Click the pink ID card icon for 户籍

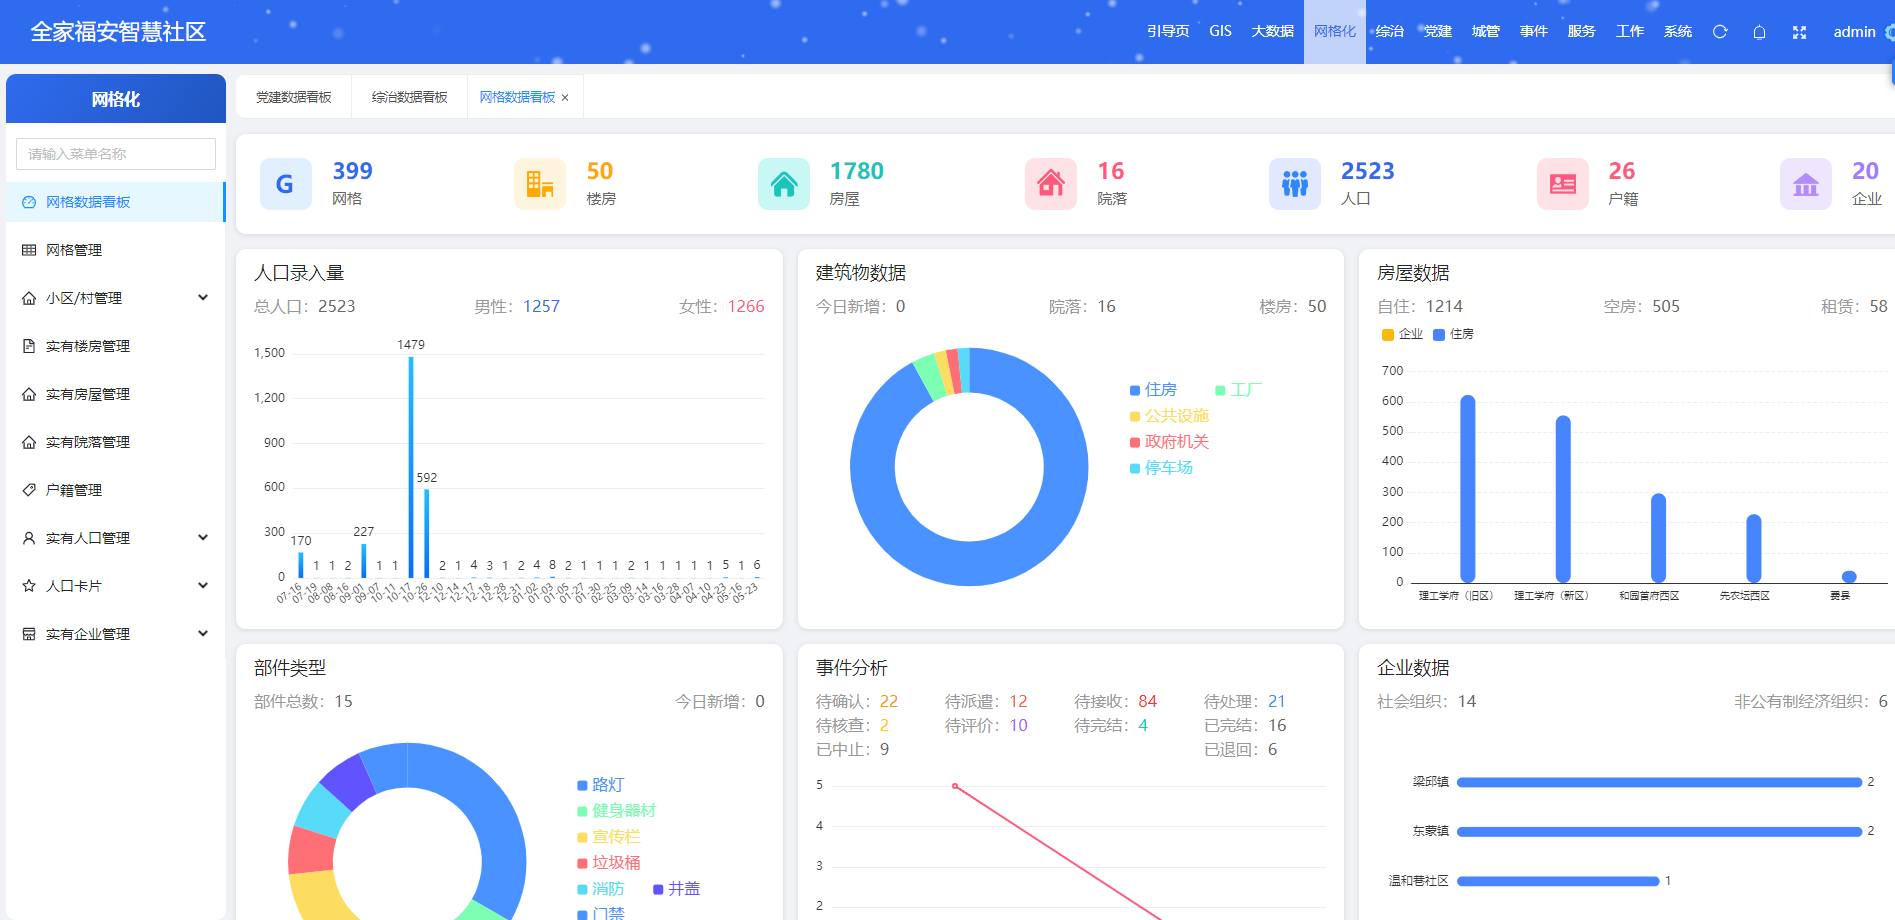coord(1563,184)
